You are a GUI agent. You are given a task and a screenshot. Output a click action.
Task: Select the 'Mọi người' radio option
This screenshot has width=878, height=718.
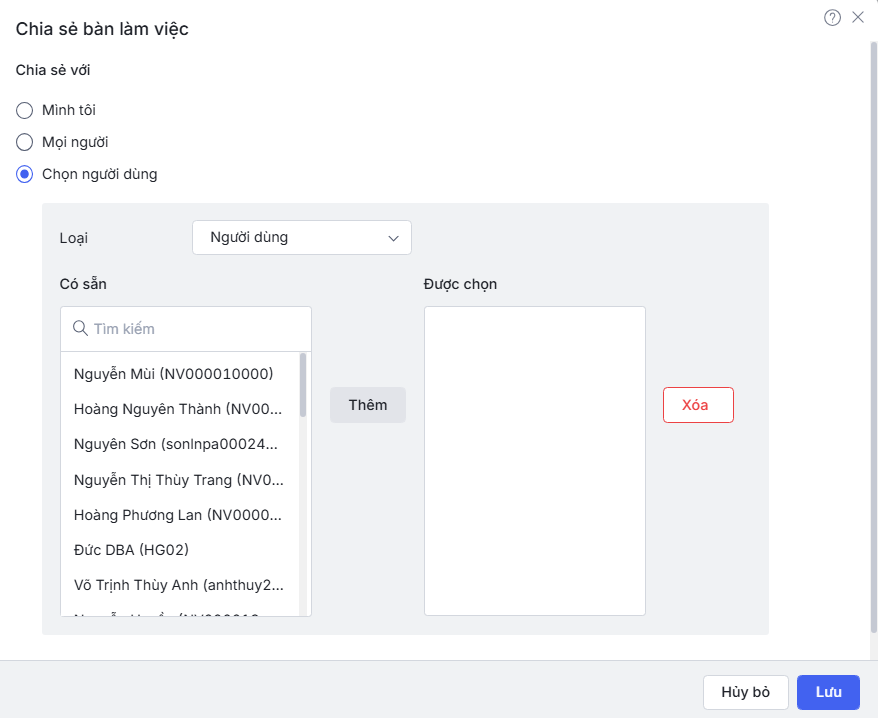[x=25, y=142]
